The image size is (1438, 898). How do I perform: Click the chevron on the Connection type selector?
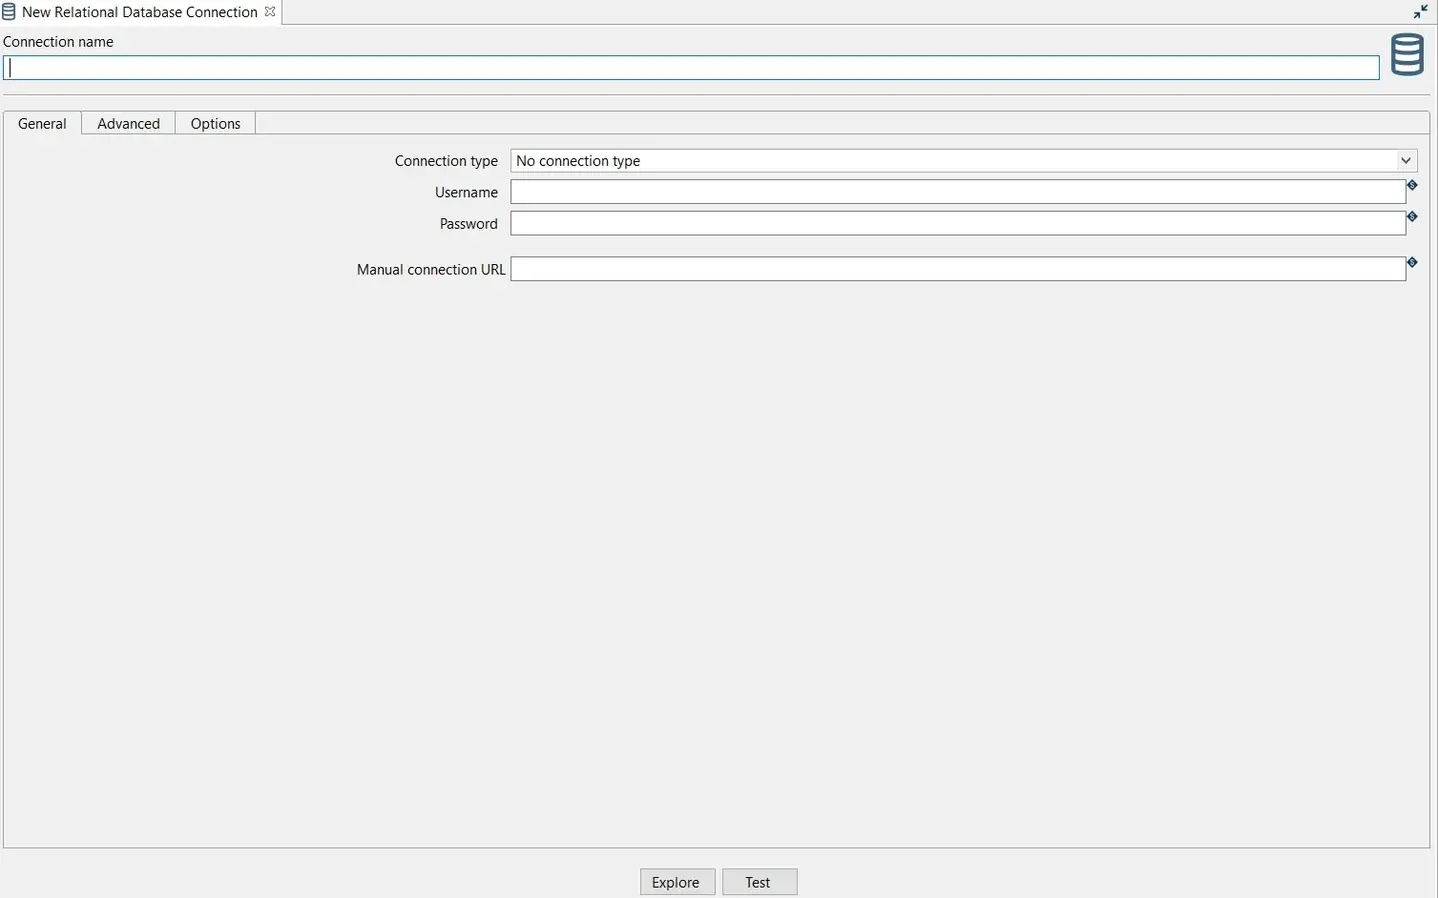(1405, 160)
